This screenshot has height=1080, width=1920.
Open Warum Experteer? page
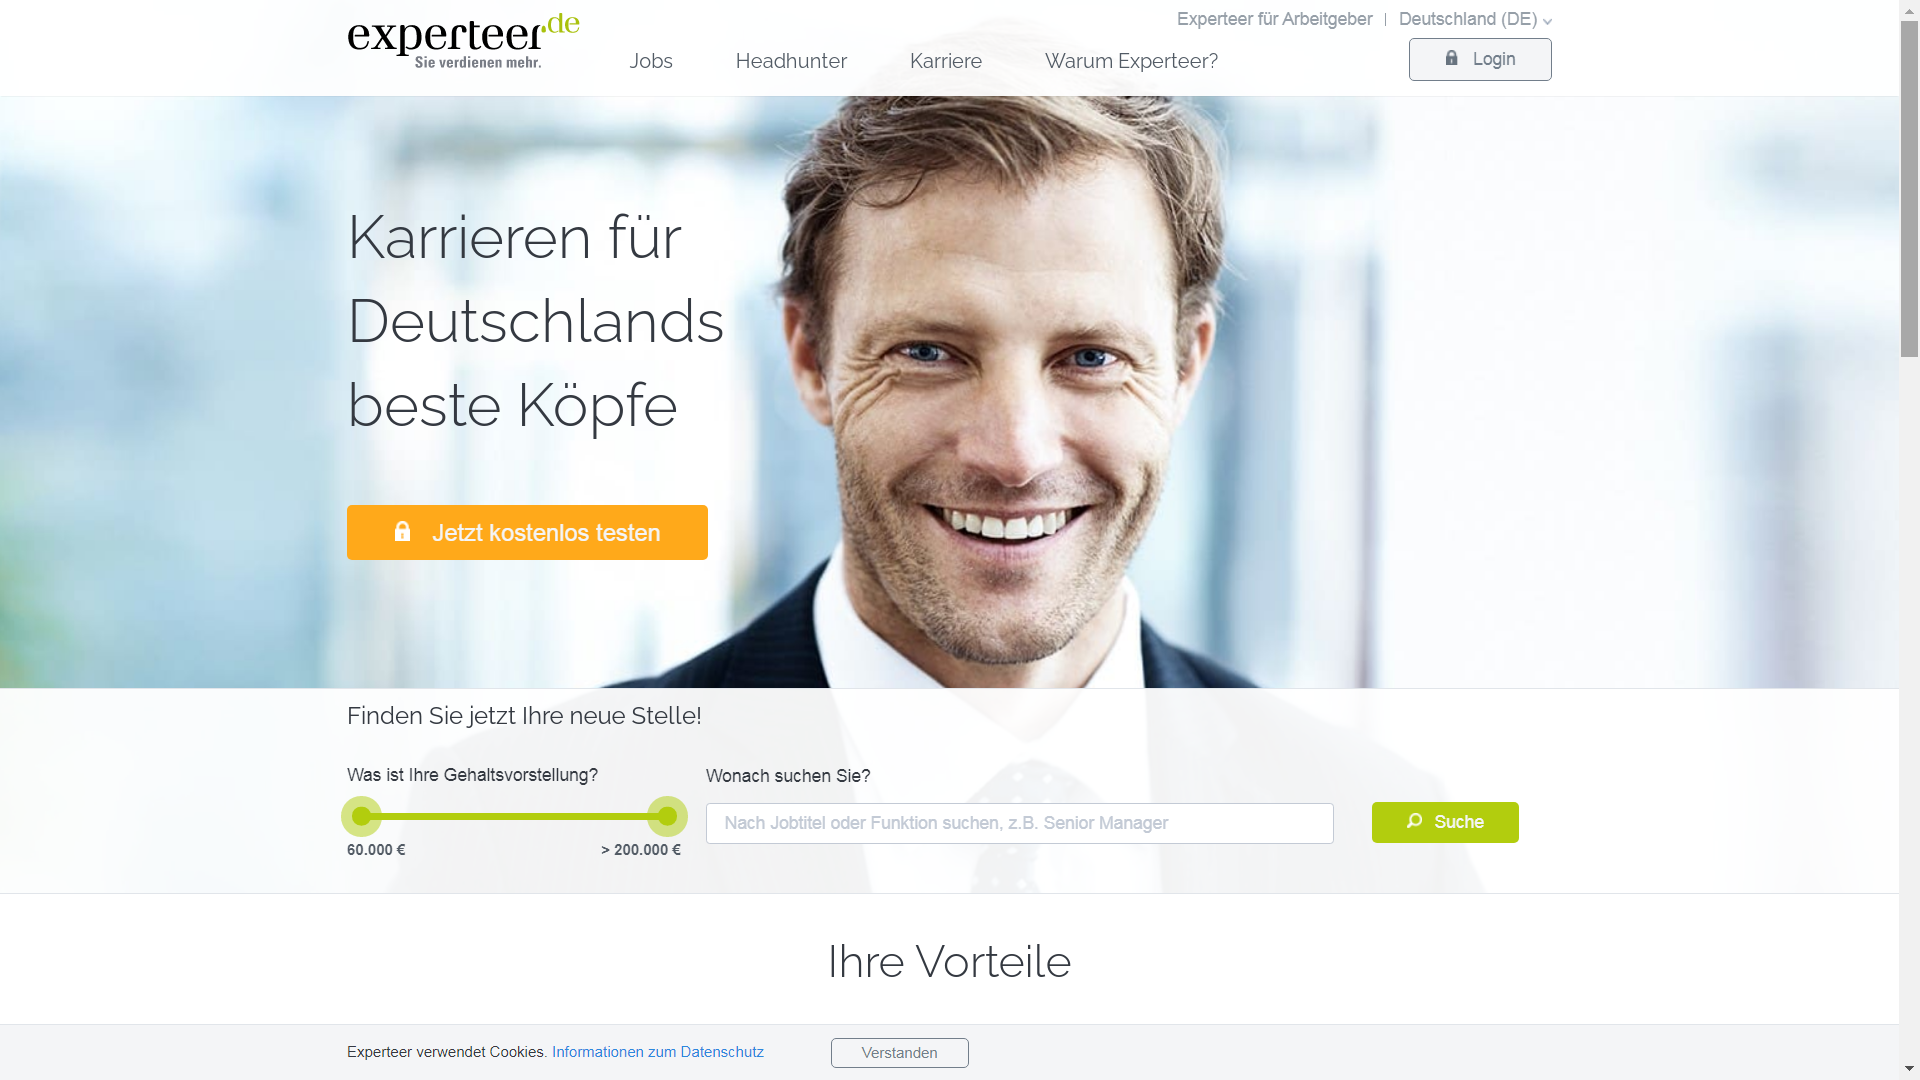(x=1131, y=61)
